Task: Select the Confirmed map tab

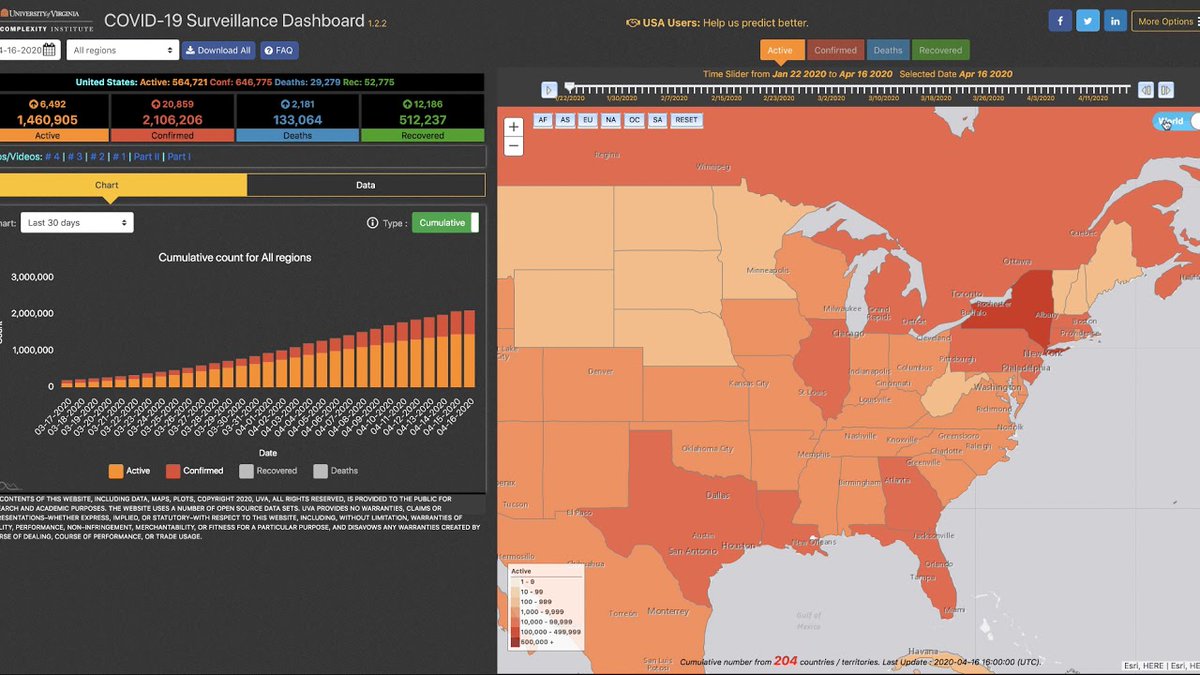Action: coord(835,50)
